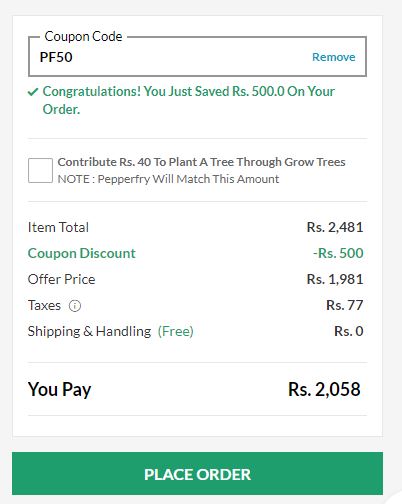Click the green (Free) shipping text
This screenshot has height=504, width=402.
click(176, 331)
